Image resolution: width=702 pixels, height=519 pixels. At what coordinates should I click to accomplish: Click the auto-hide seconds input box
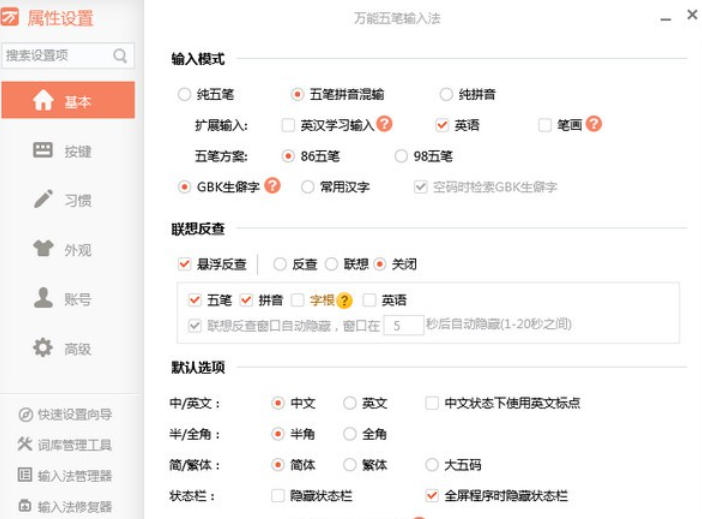(x=403, y=325)
